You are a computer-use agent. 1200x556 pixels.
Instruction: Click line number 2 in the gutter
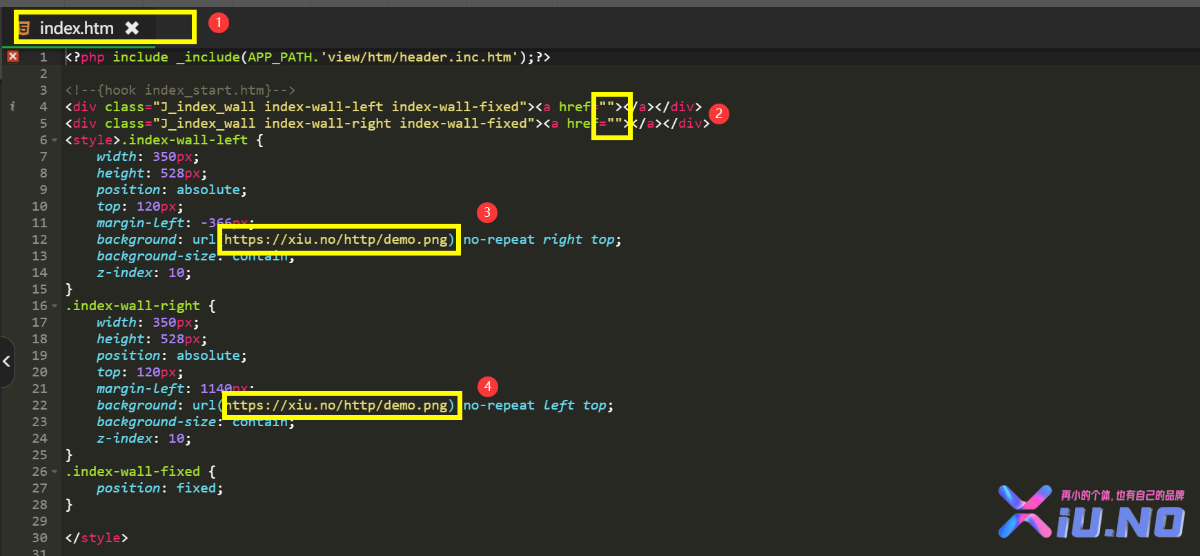43,74
